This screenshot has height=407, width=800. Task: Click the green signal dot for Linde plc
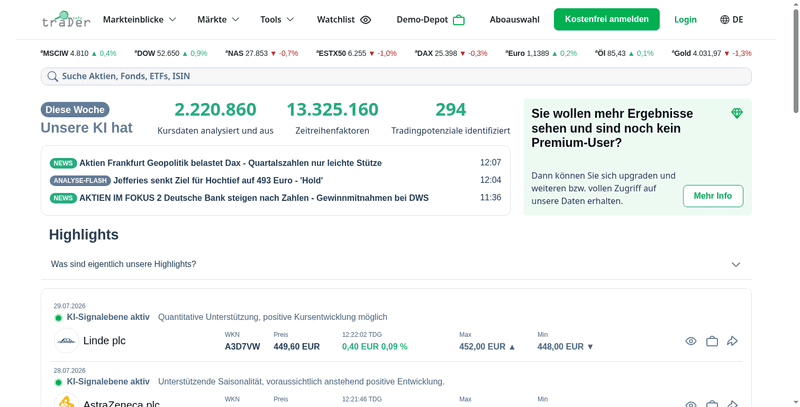click(58, 318)
